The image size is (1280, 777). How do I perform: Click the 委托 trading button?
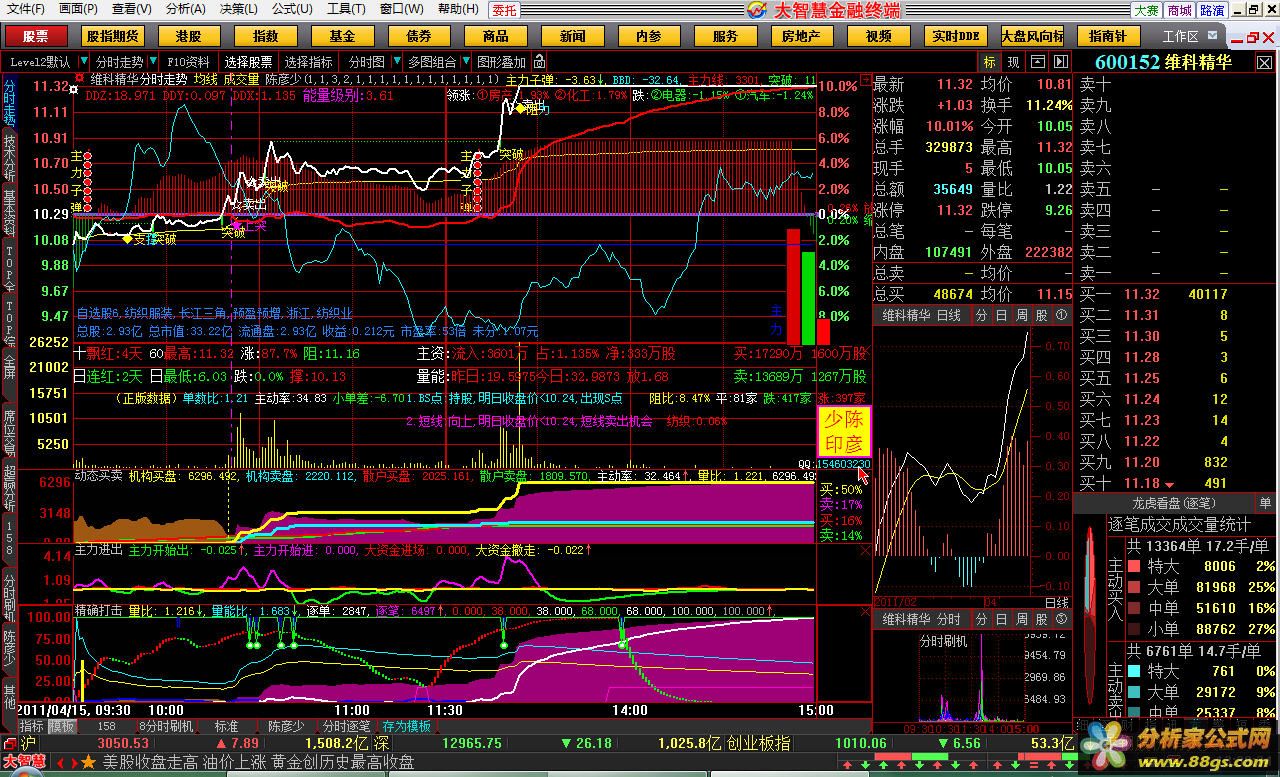pyautogui.click(x=505, y=10)
